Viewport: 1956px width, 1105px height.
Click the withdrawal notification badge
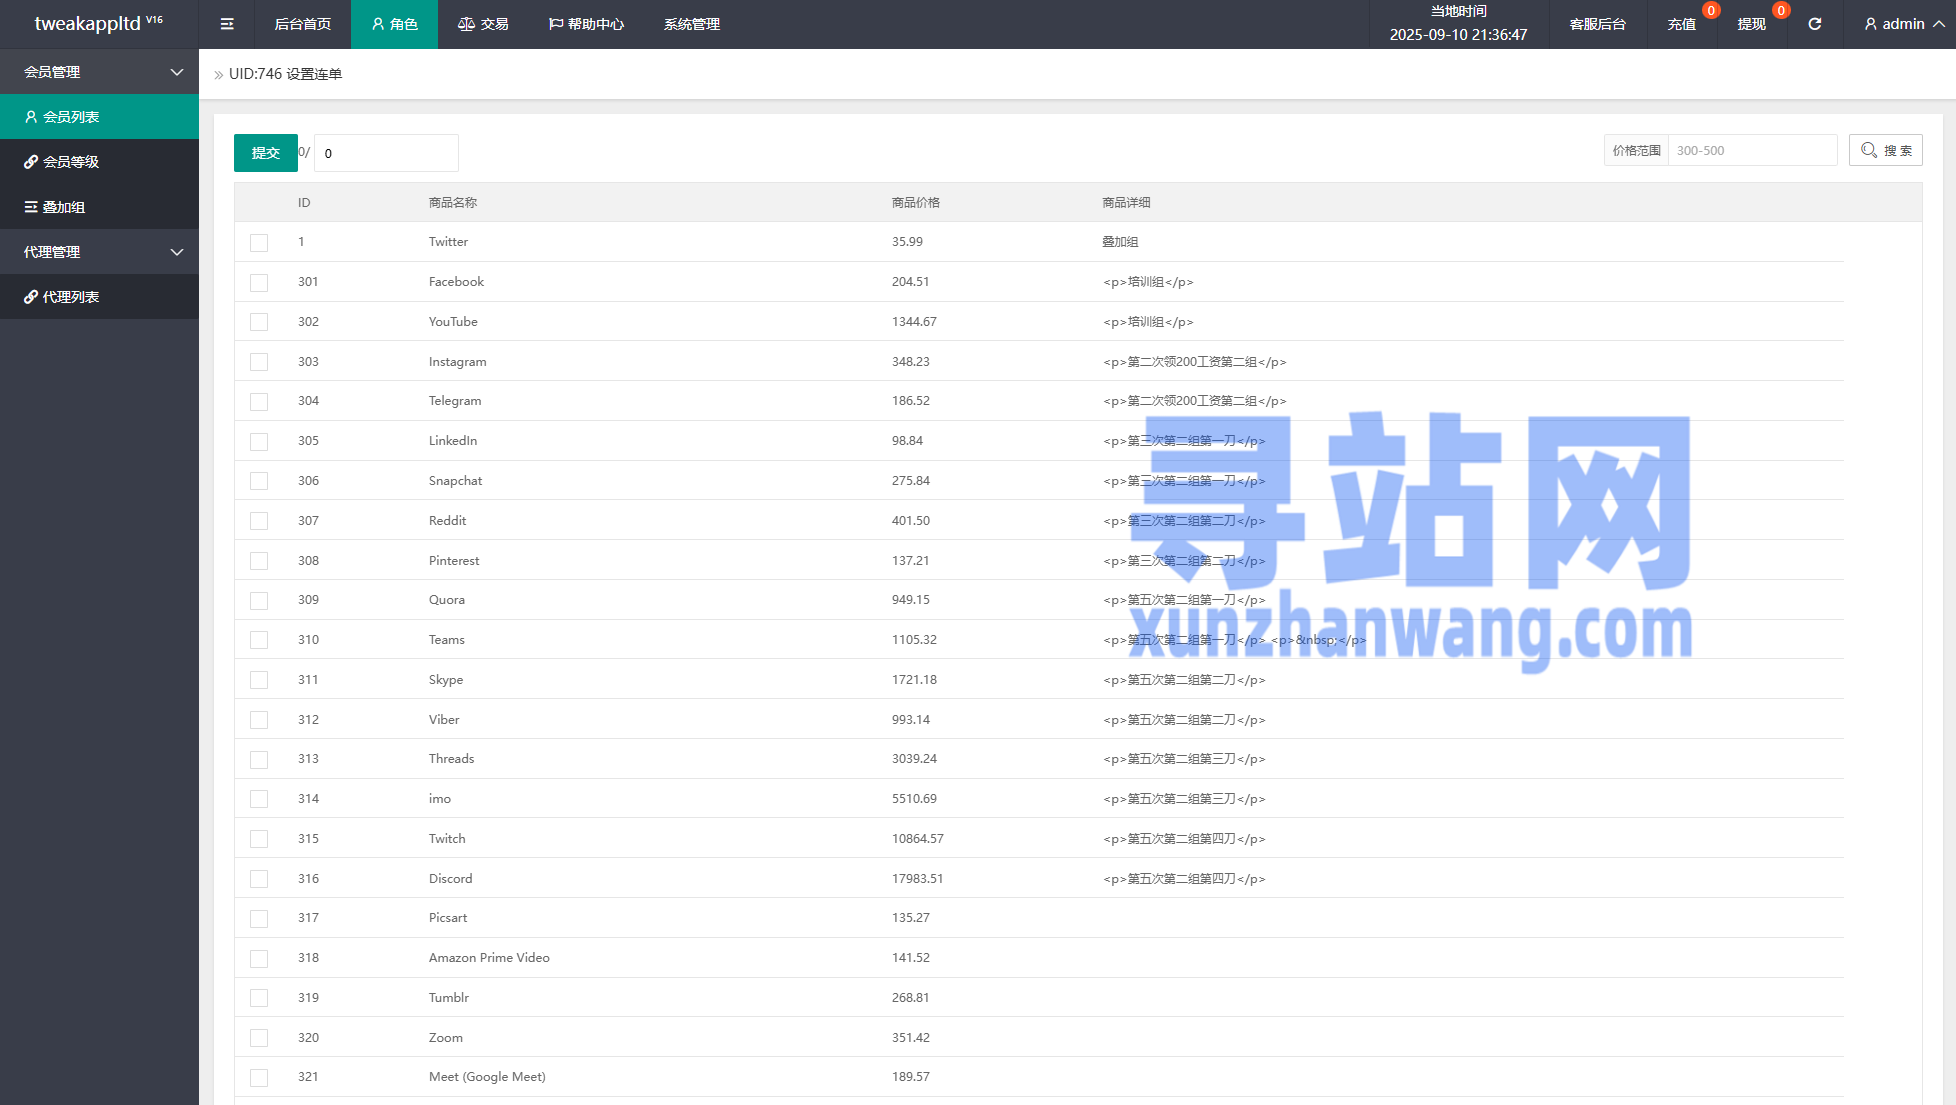(x=1780, y=11)
